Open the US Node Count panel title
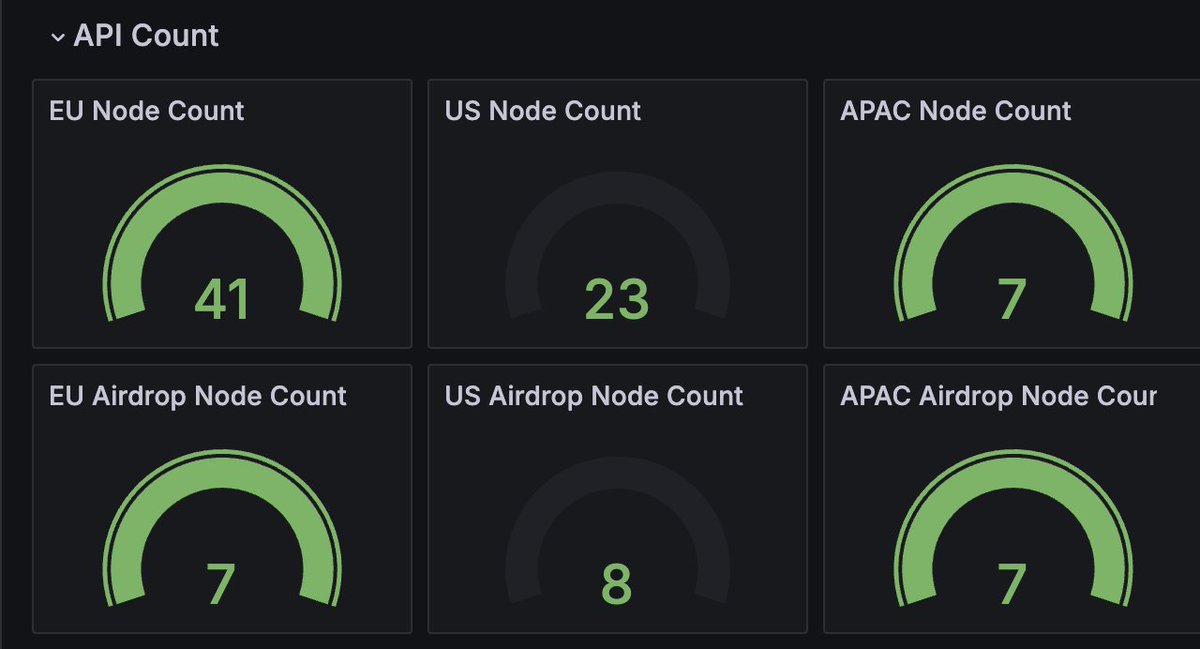The image size is (1200, 649). (543, 110)
